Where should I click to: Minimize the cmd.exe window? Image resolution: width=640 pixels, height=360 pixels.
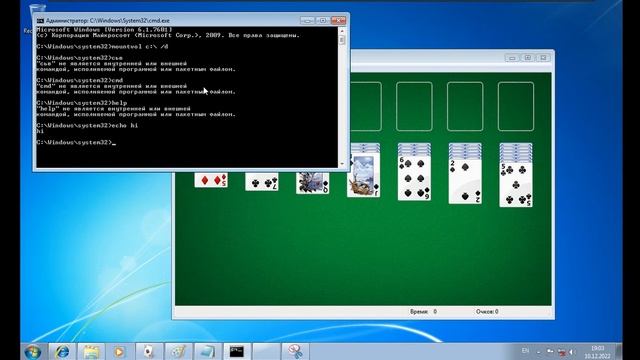click(307, 20)
